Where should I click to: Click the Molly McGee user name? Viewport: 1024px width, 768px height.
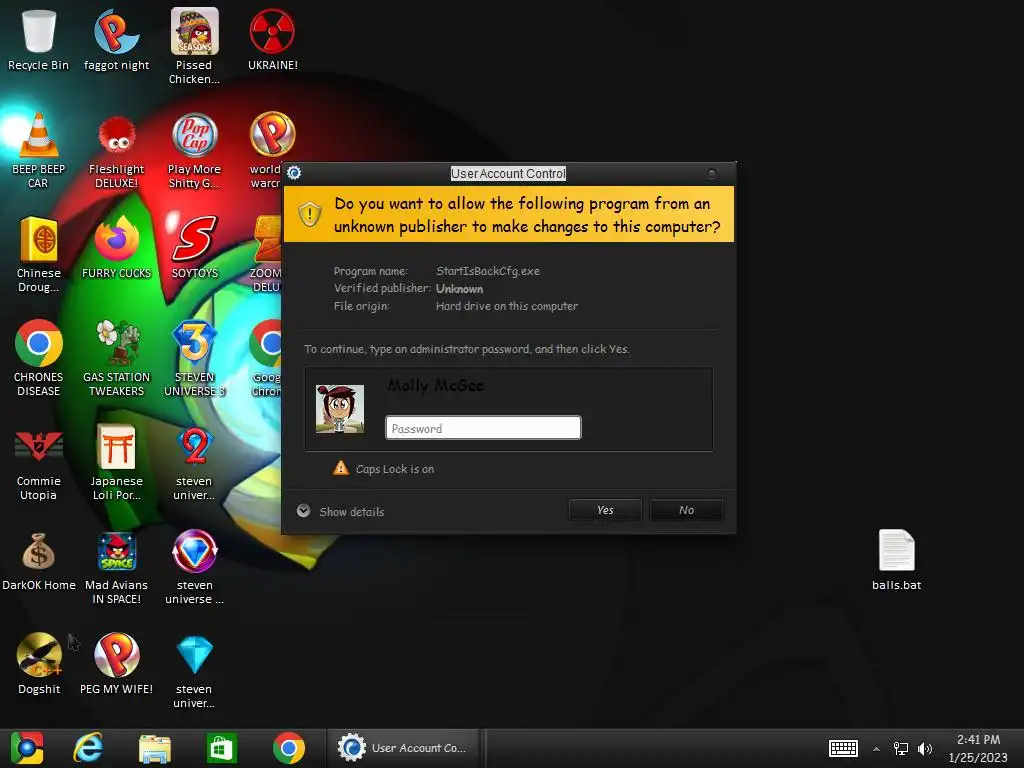(x=436, y=385)
